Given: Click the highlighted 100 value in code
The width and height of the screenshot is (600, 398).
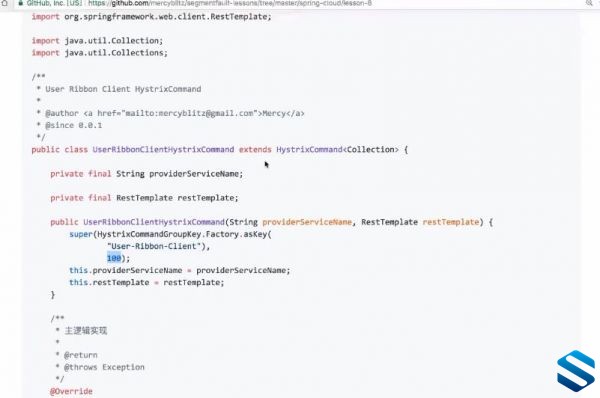Looking at the screenshot, I should (x=114, y=258).
